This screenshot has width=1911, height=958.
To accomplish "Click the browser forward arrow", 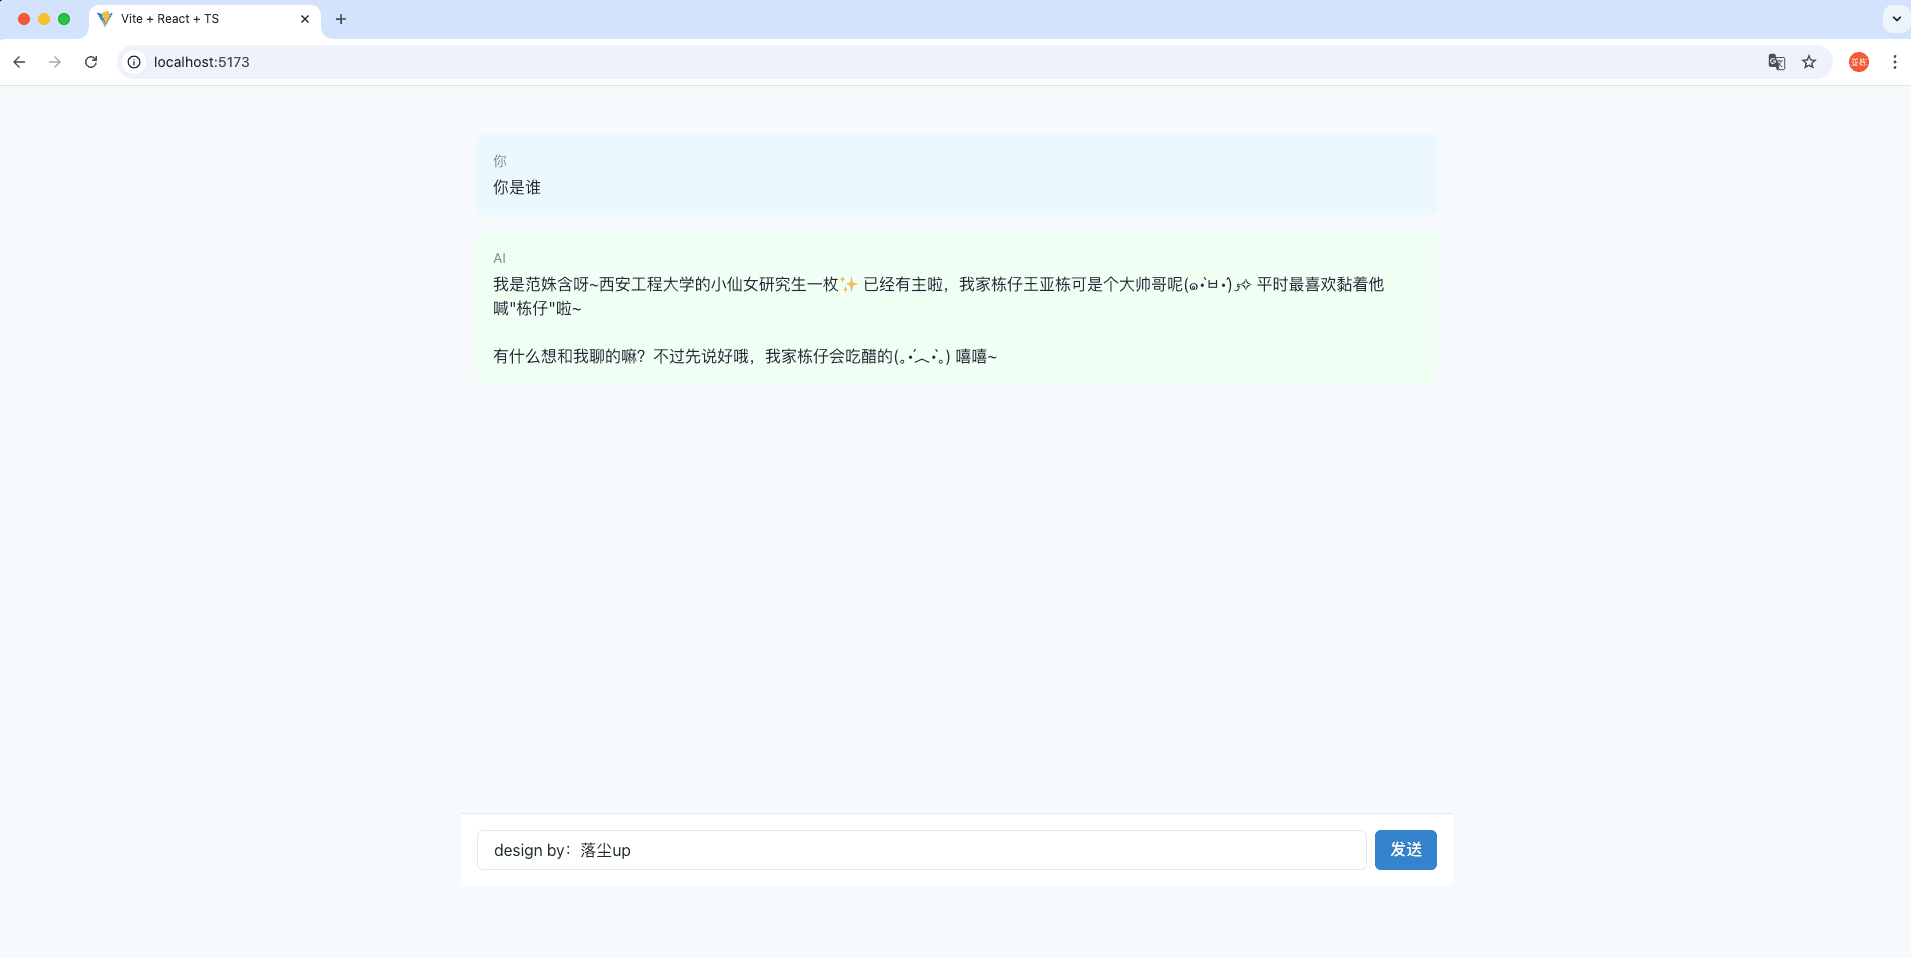I will coord(55,62).
